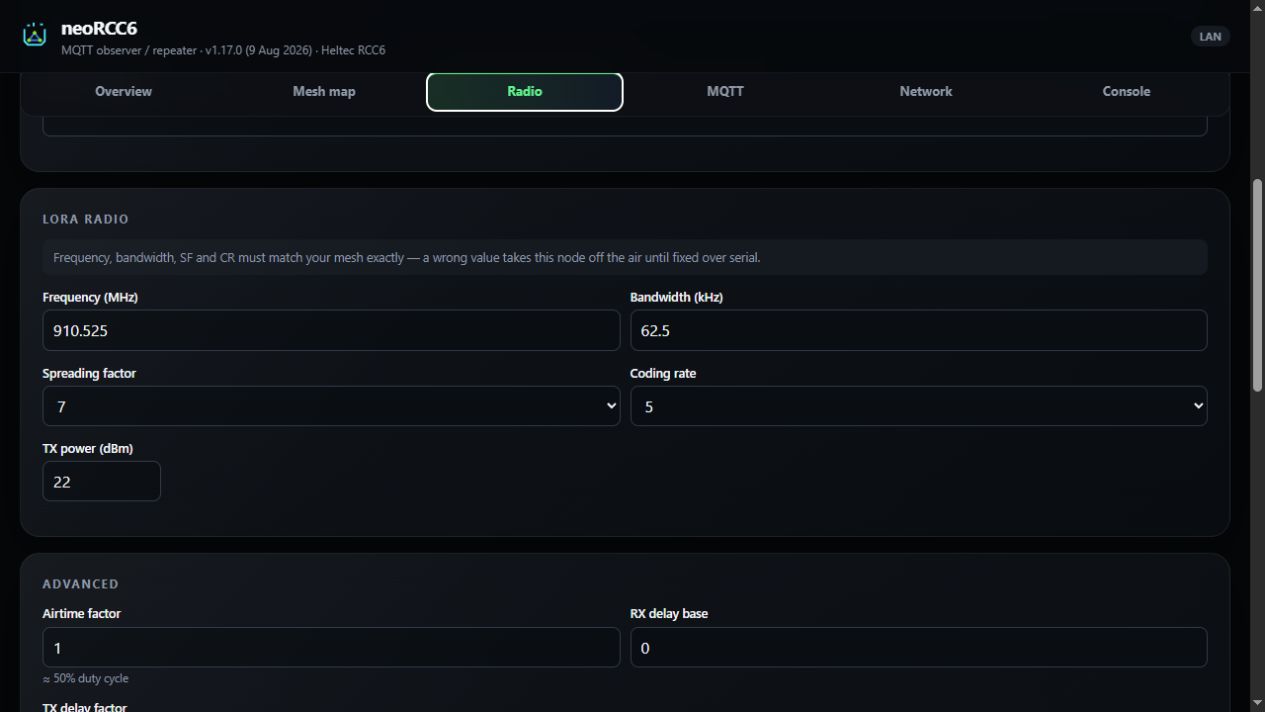Screen dimensions: 1265x712
Task: Click the page scrollbar thumb
Action: pos(1257,285)
